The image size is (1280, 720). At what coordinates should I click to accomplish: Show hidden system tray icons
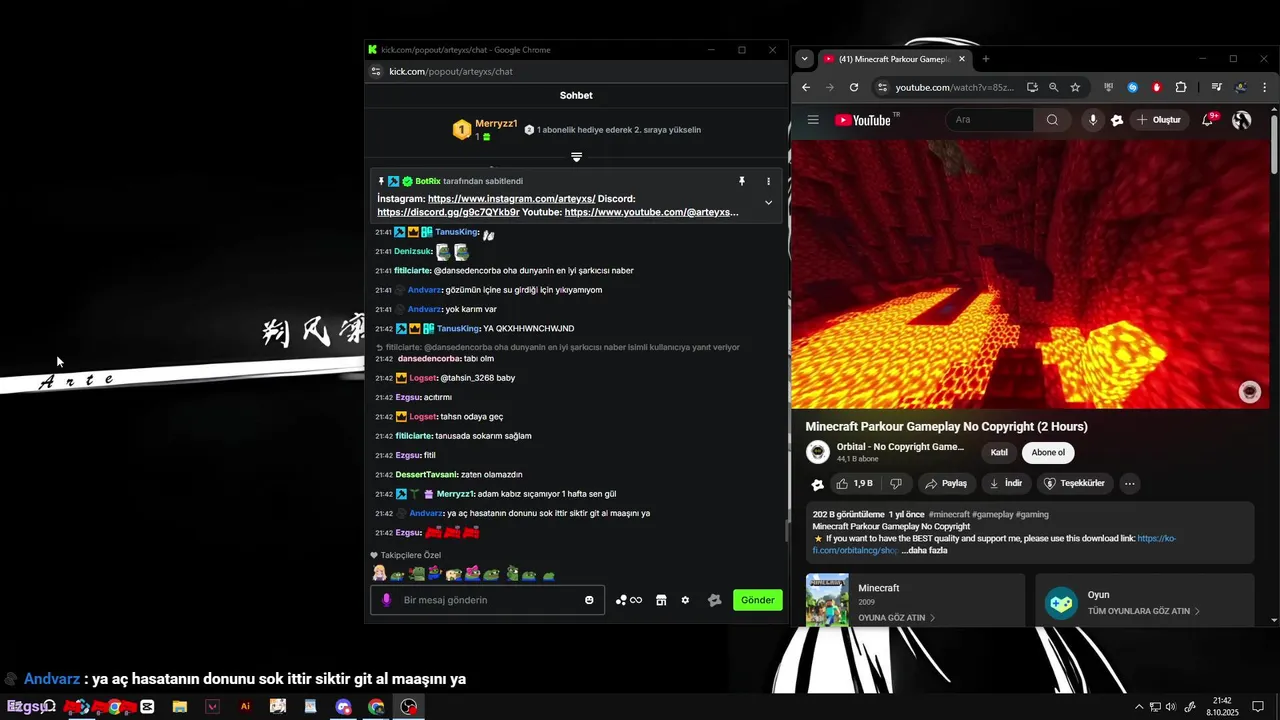click(1138, 707)
